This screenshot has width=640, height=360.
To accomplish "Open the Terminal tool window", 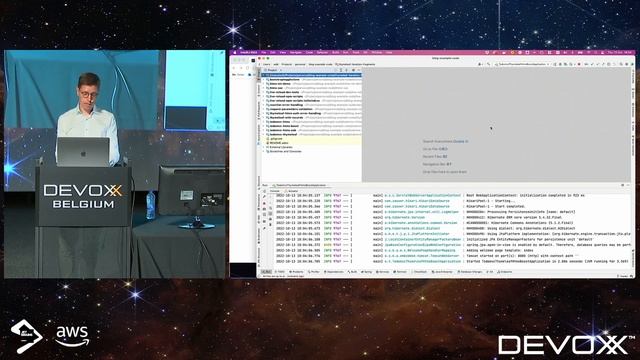I will (x=400, y=272).
